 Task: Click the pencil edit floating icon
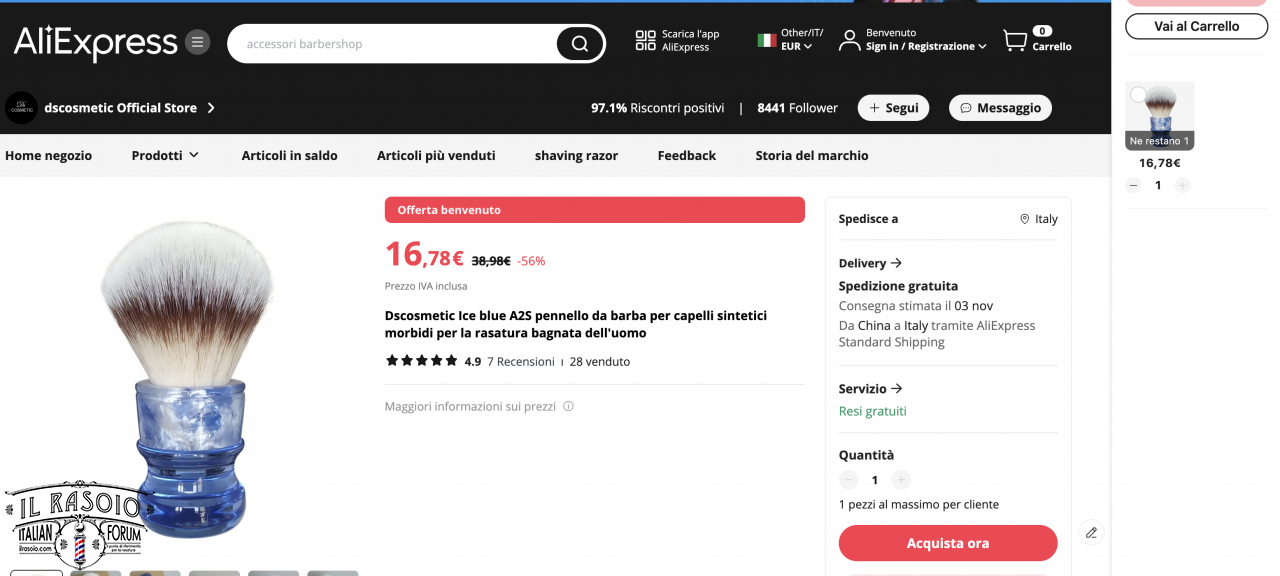click(x=1091, y=532)
